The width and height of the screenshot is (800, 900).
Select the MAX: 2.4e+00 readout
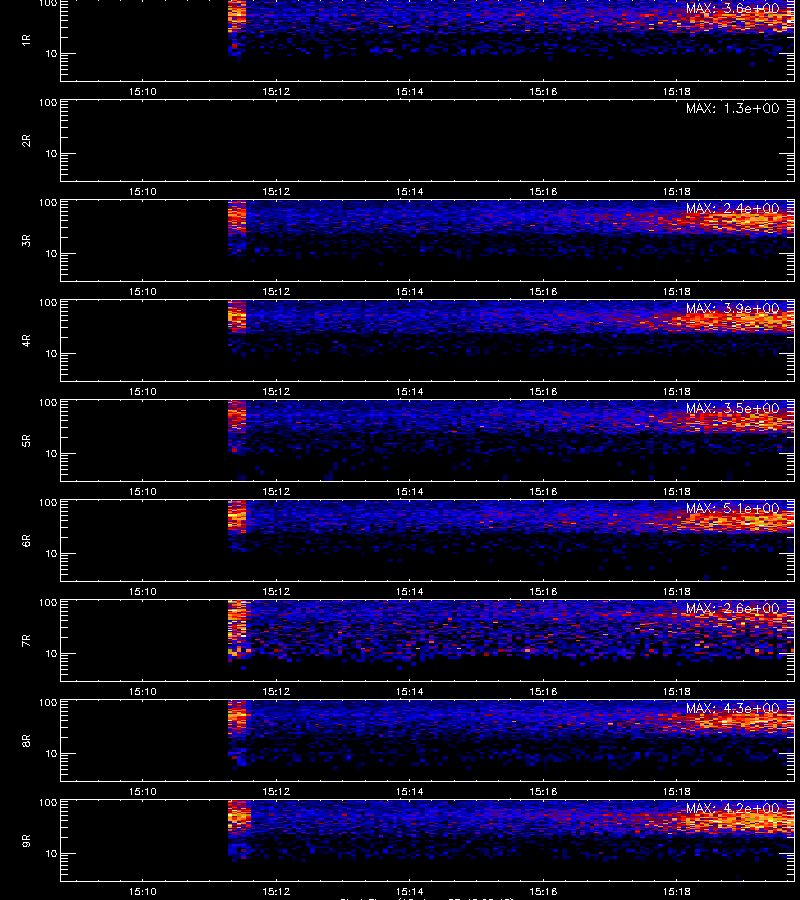(x=733, y=208)
